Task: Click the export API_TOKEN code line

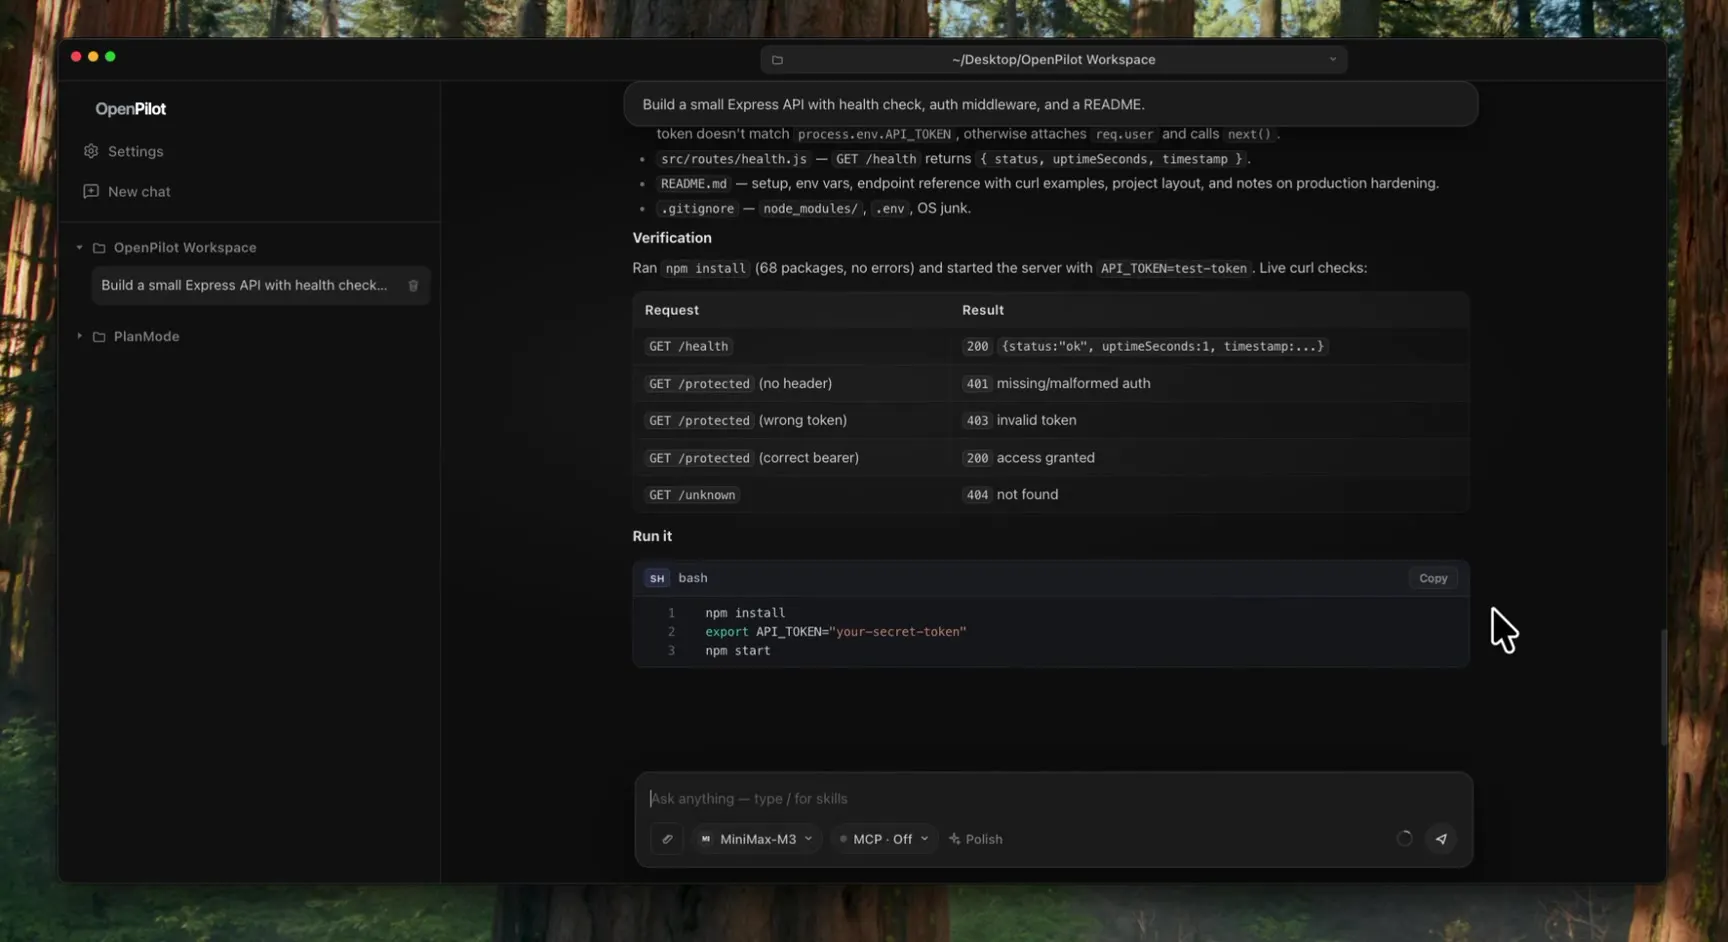Action: 836,632
